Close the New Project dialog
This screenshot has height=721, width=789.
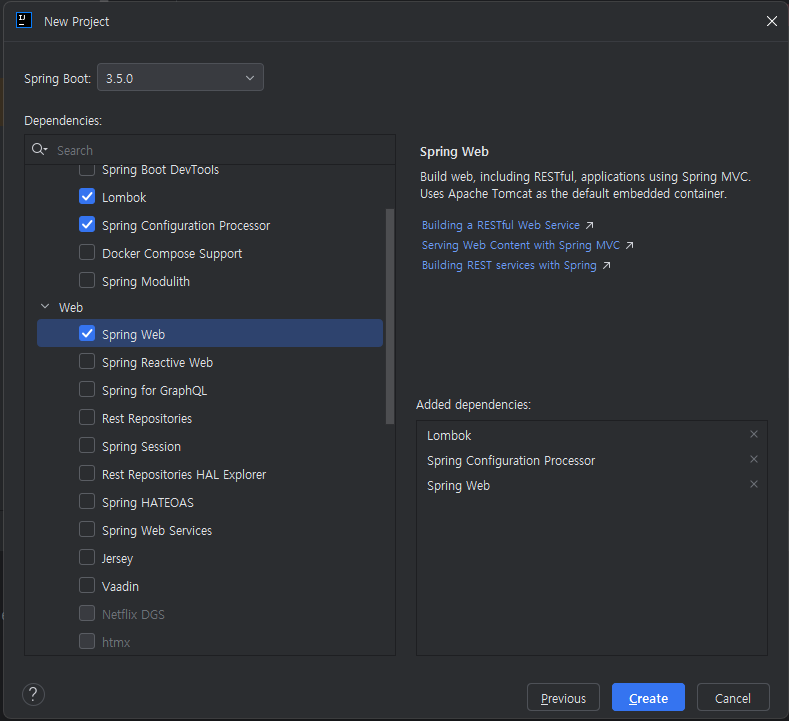click(771, 21)
